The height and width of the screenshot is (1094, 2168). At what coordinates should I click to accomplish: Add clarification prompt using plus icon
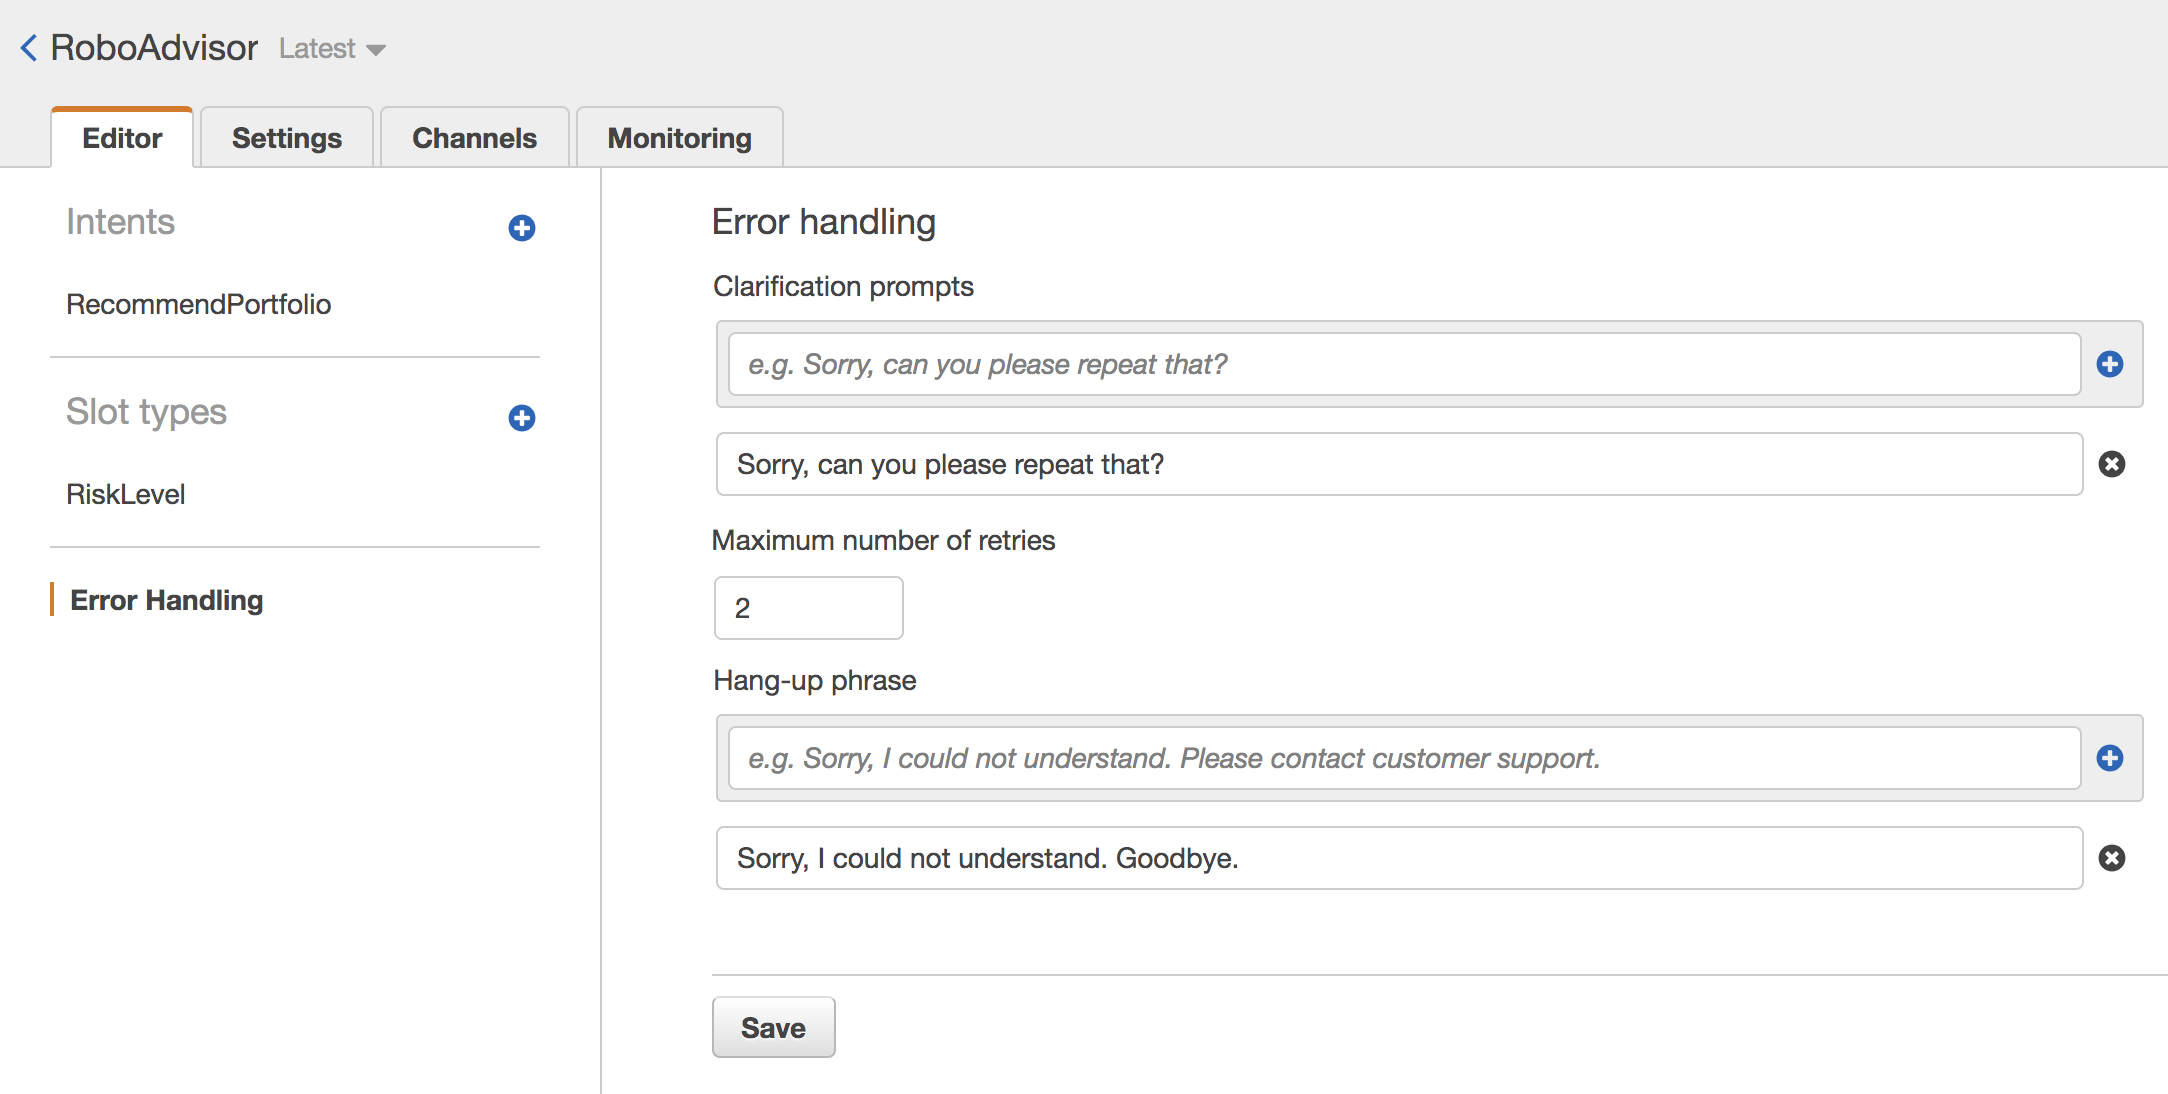coord(2110,364)
